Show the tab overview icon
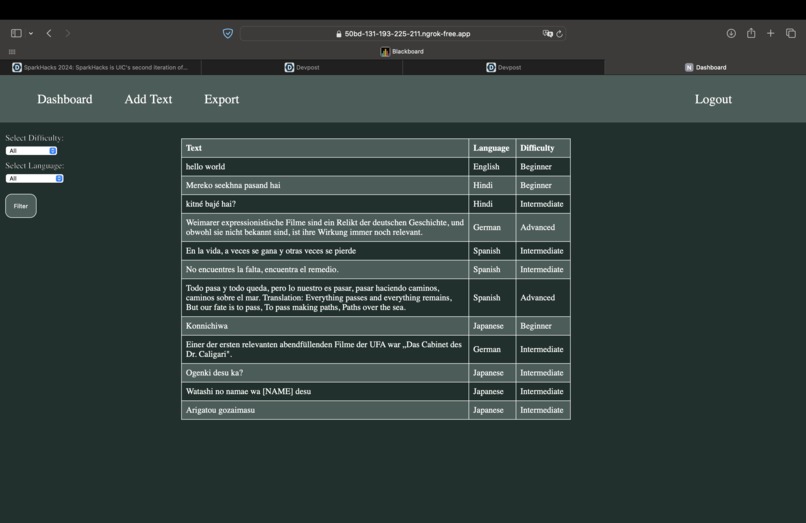Image resolution: width=806 pixels, height=523 pixels. (791, 33)
